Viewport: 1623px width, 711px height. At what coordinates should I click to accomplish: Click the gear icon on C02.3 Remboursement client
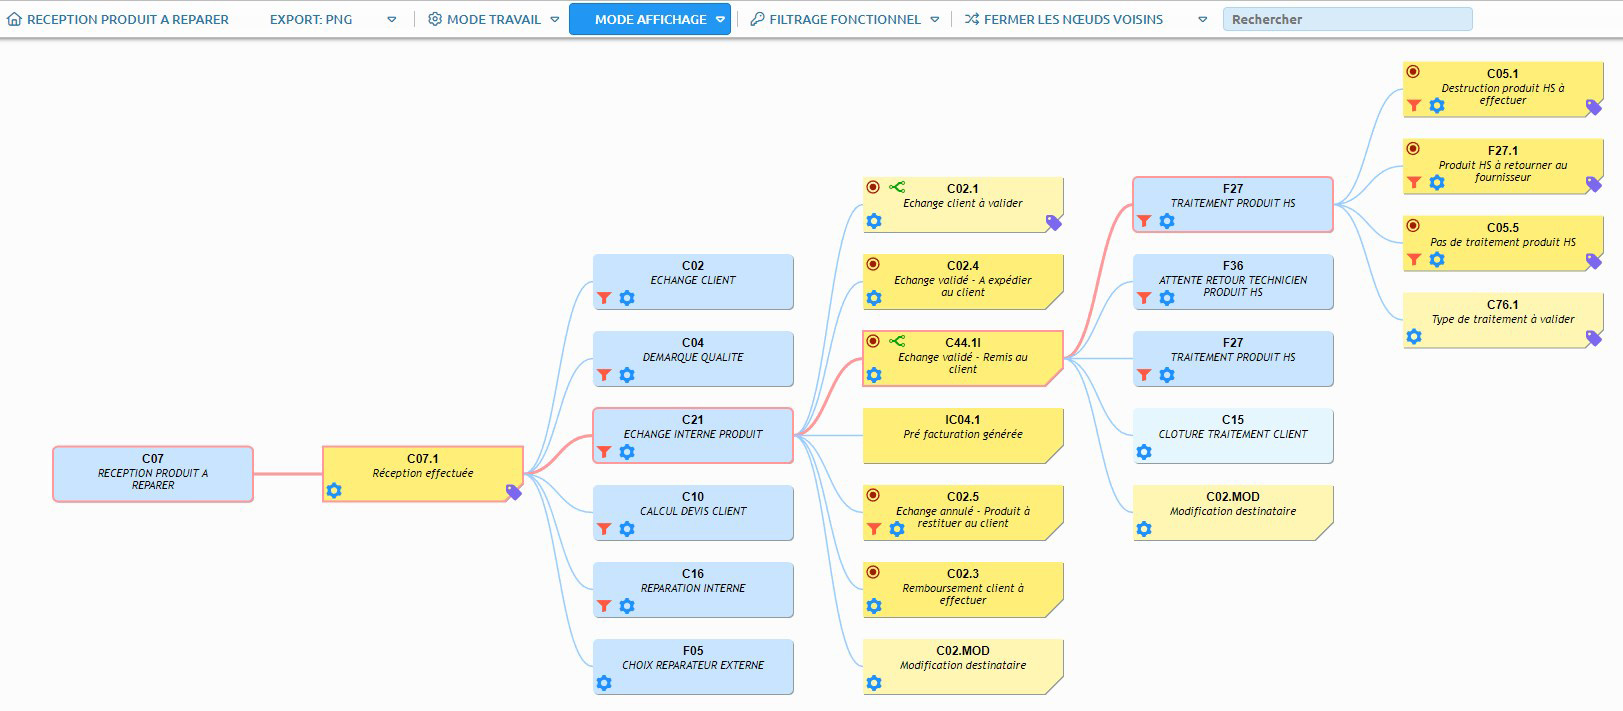point(874,606)
